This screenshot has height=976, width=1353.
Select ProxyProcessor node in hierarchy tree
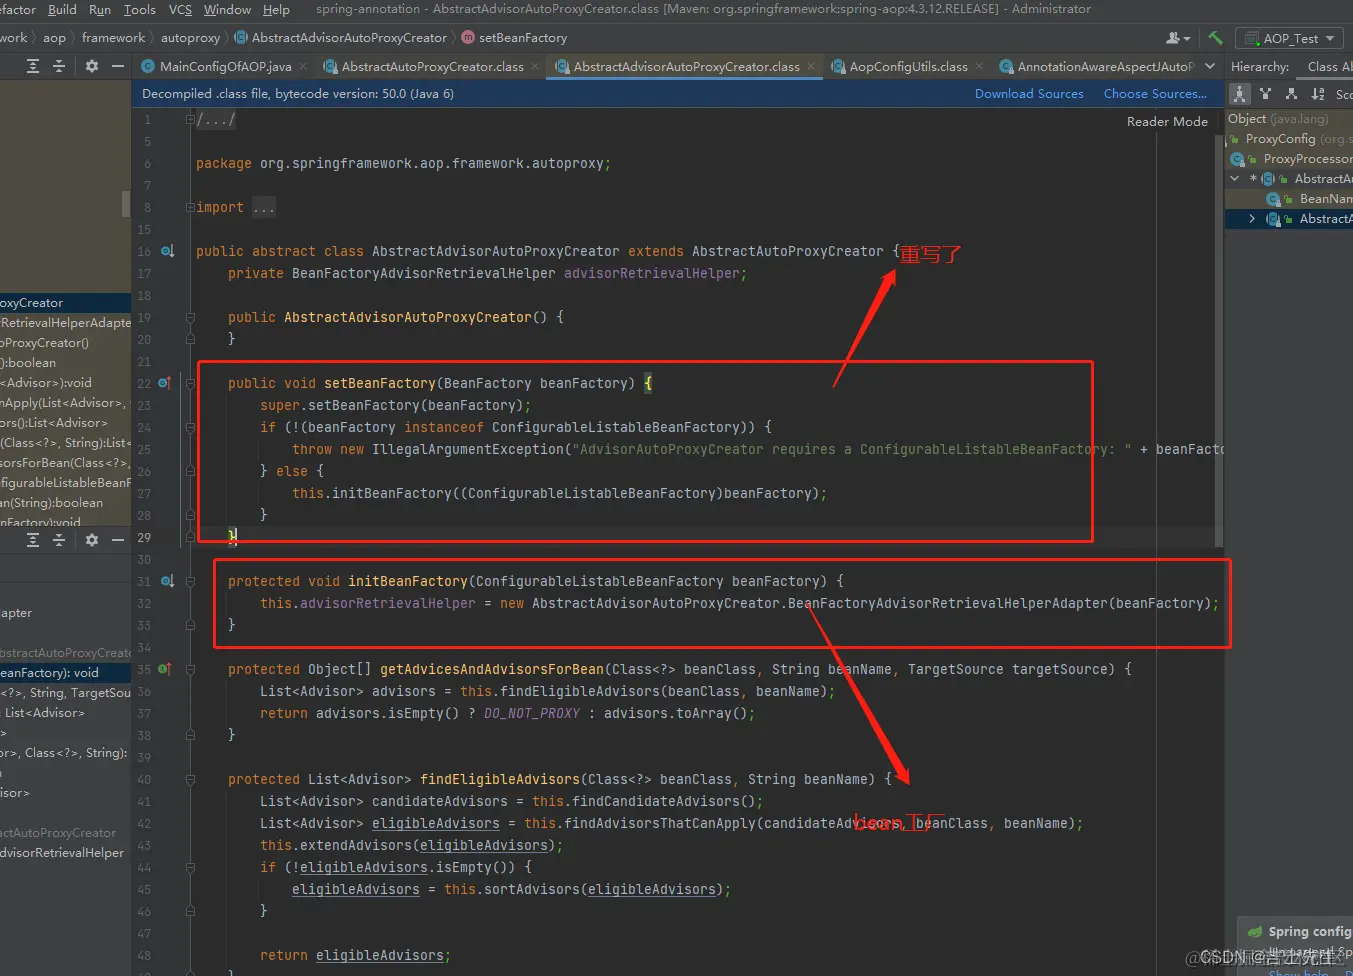point(1289,159)
